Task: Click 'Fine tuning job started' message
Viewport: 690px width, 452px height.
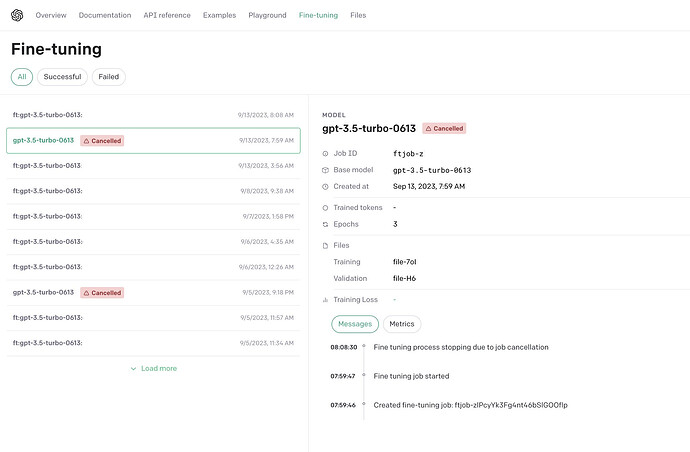Action: [411, 376]
